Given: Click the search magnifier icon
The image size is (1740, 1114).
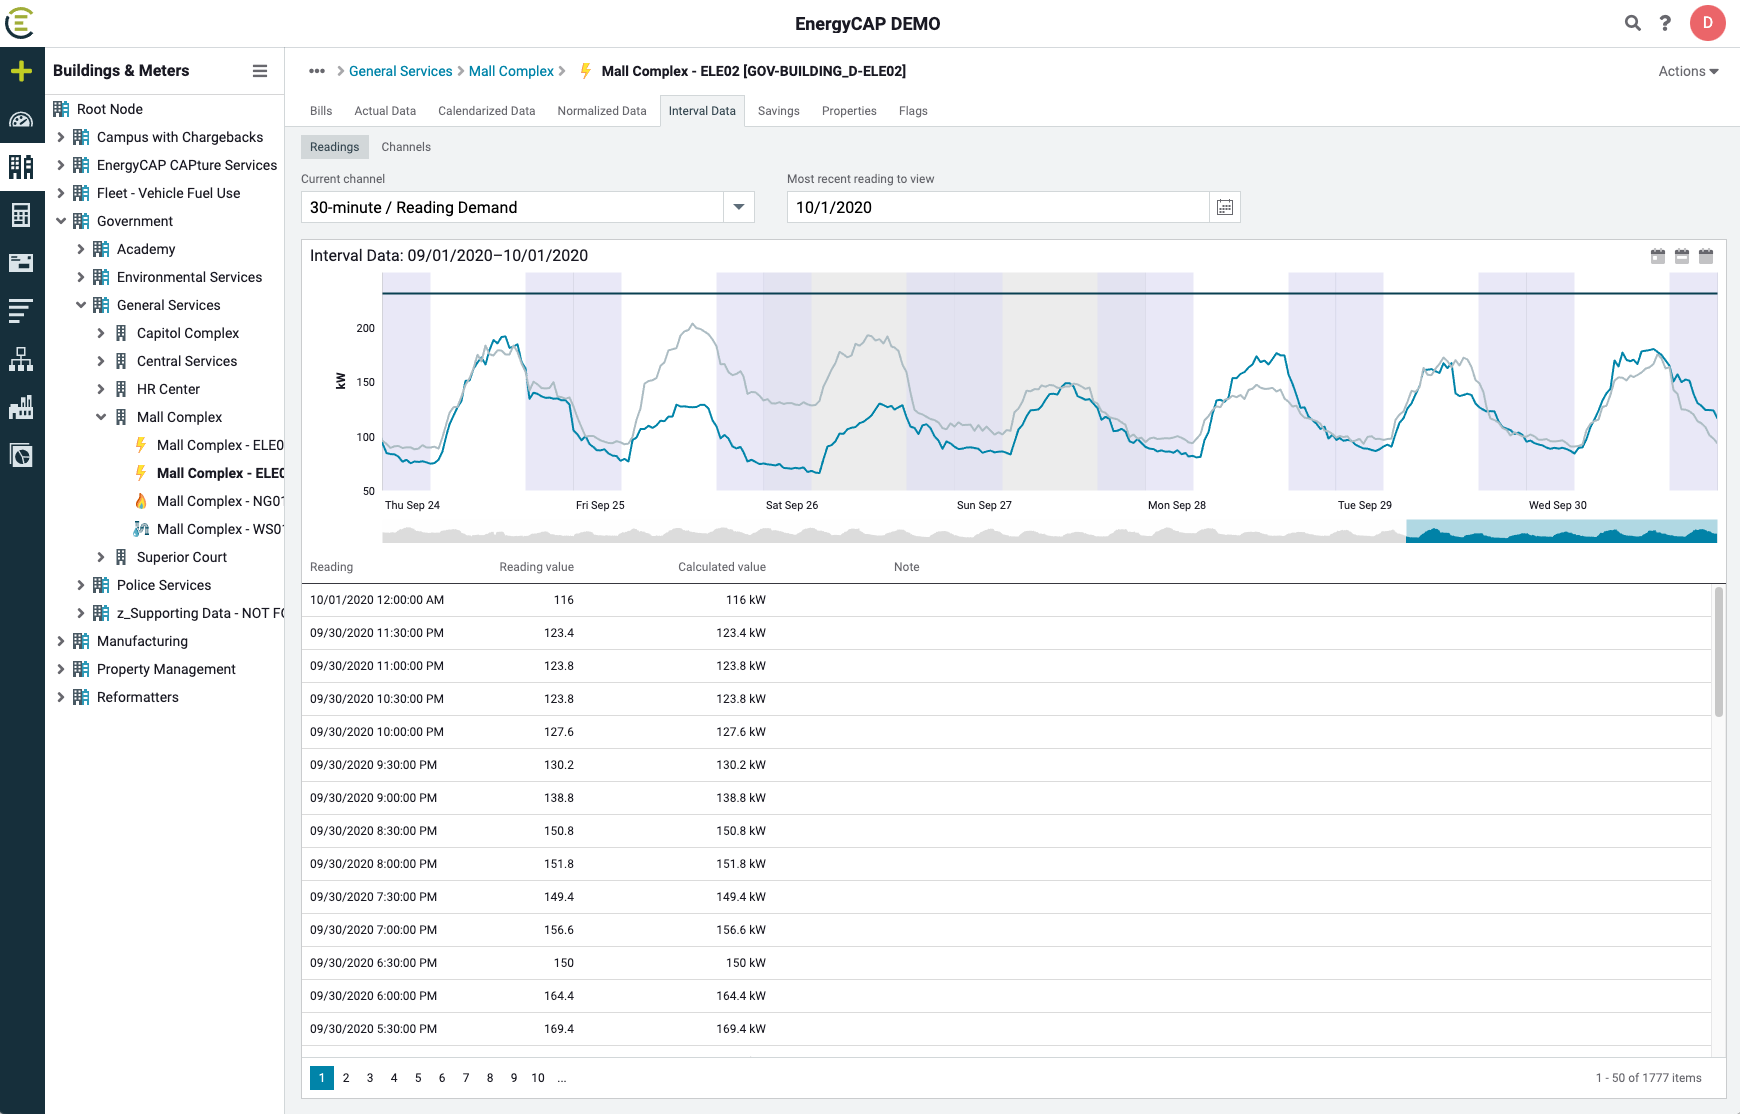Looking at the screenshot, I should pos(1633,23).
